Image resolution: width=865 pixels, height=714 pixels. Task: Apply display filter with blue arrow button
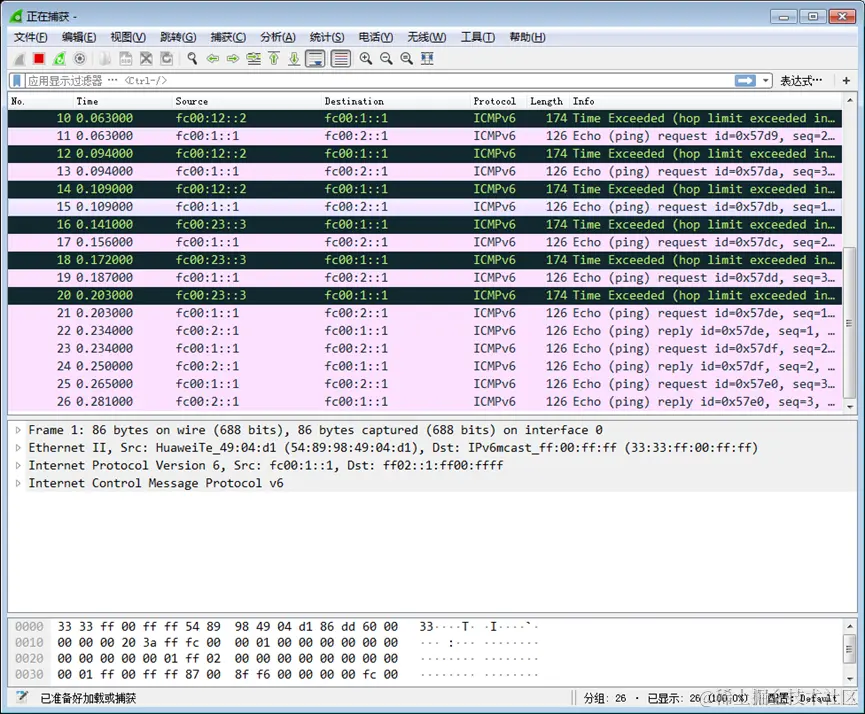(745, 81)
